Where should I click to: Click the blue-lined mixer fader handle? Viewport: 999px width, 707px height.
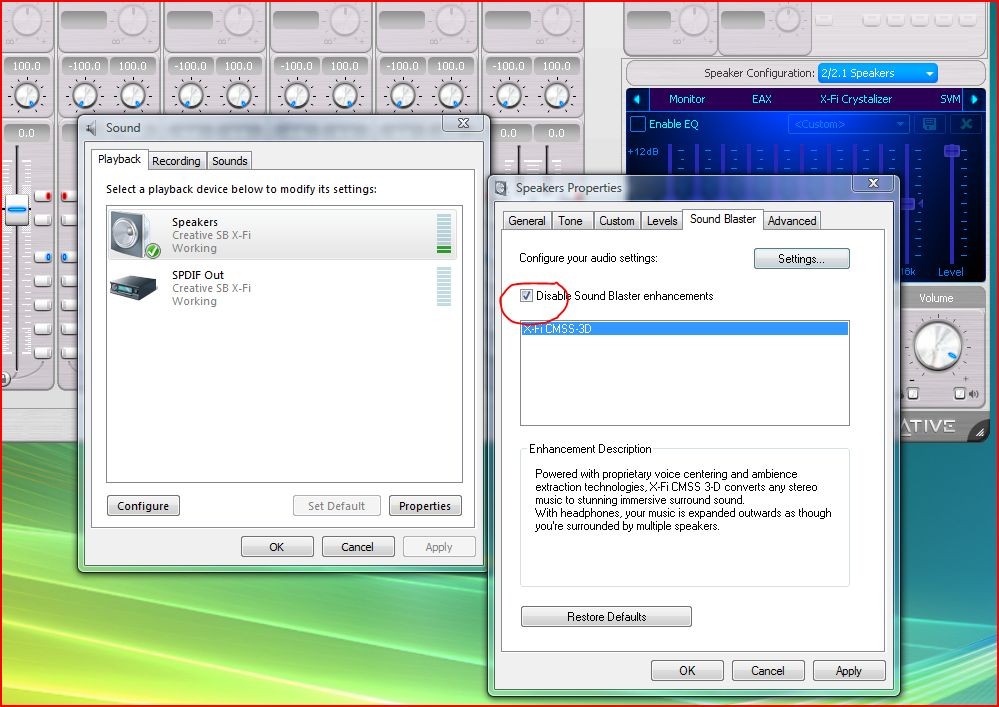click(17, 210)
